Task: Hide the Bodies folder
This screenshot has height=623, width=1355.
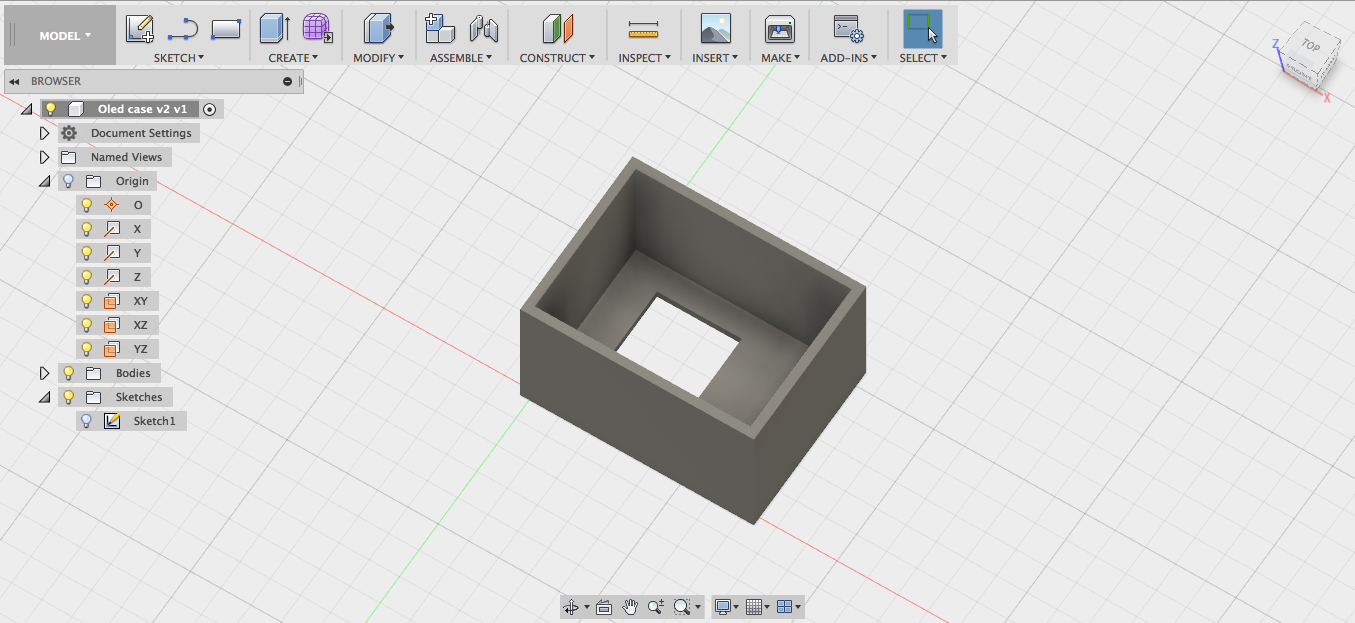Action: pos(68,373)
